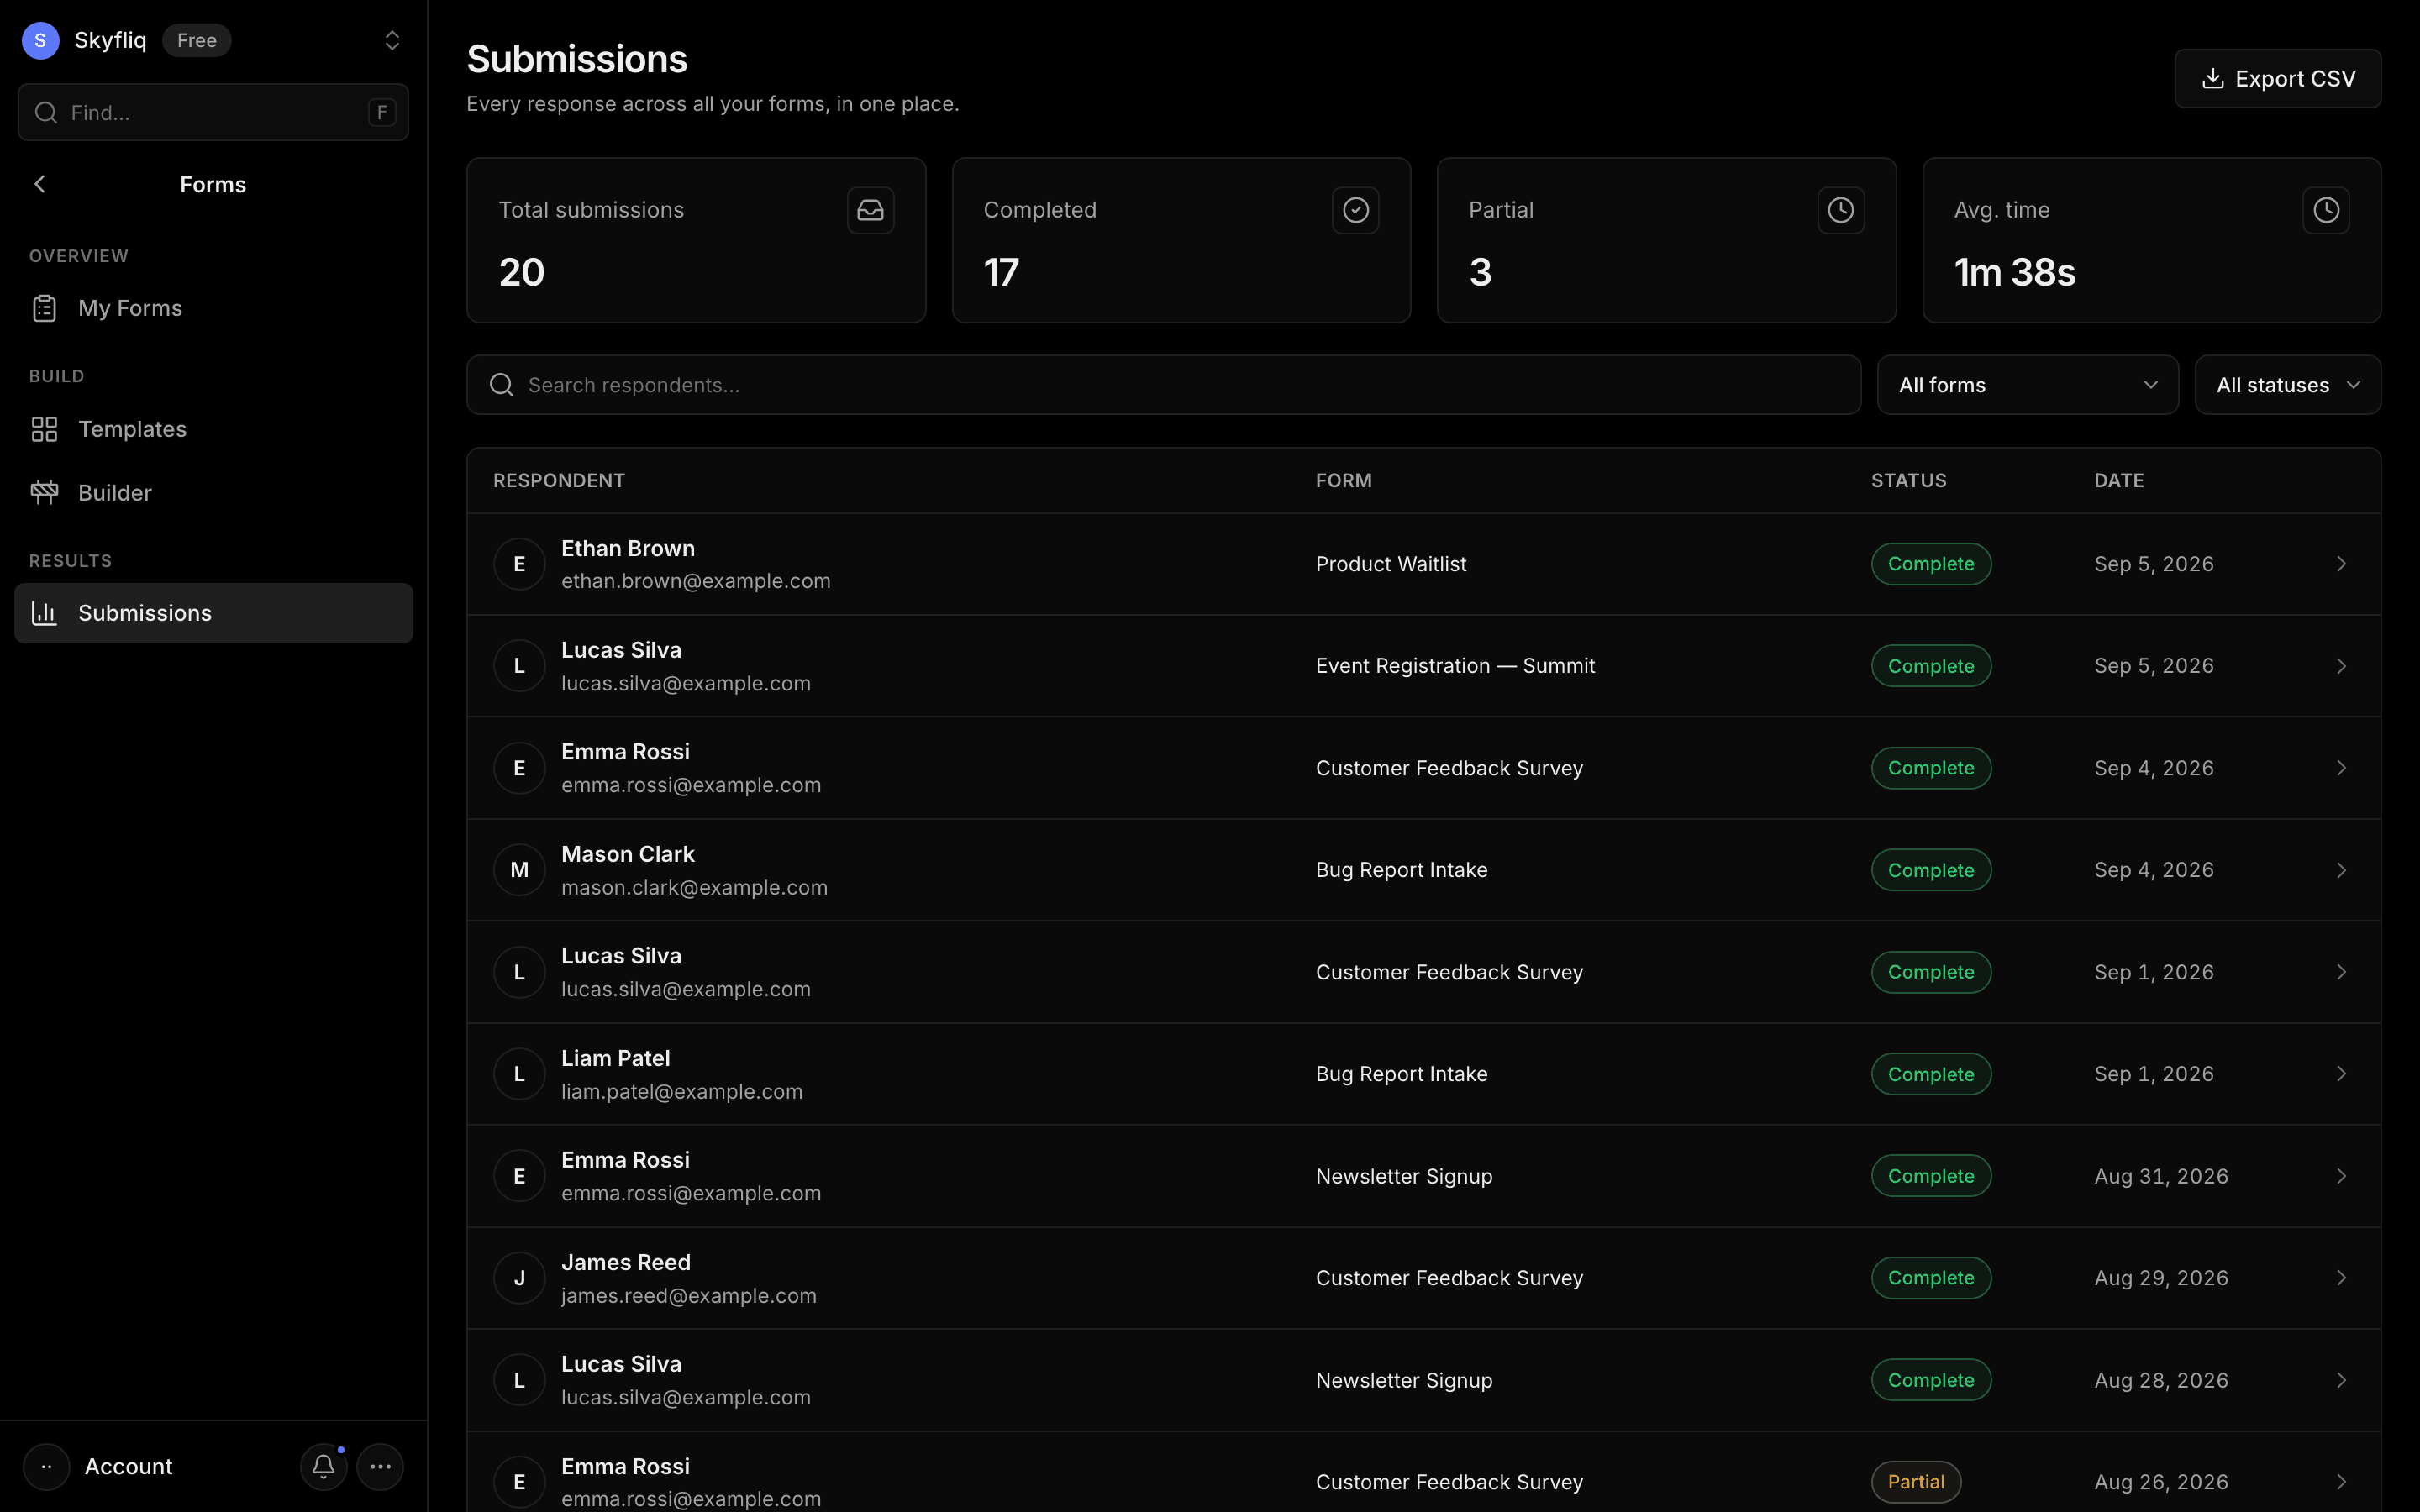2420x1512 pixels.
Task: Click Mason Clark's M avatar
Action: (519, 870)
